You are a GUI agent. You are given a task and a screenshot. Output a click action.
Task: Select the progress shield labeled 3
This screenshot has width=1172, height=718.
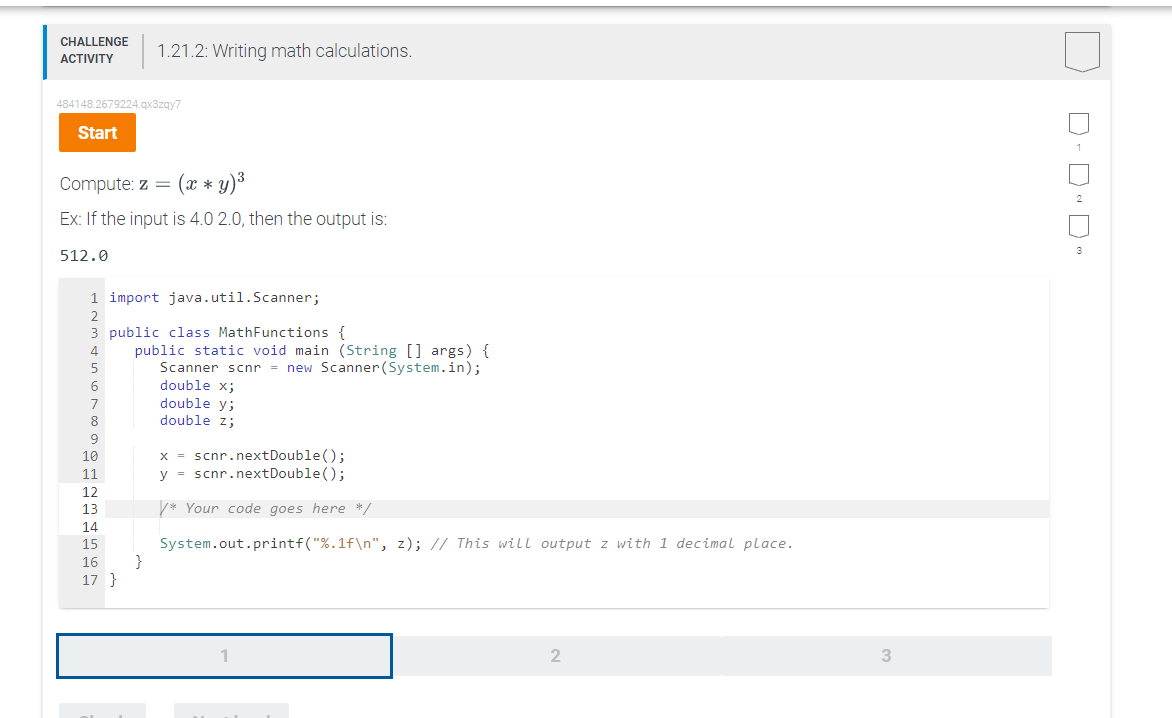coord(1078,227)
